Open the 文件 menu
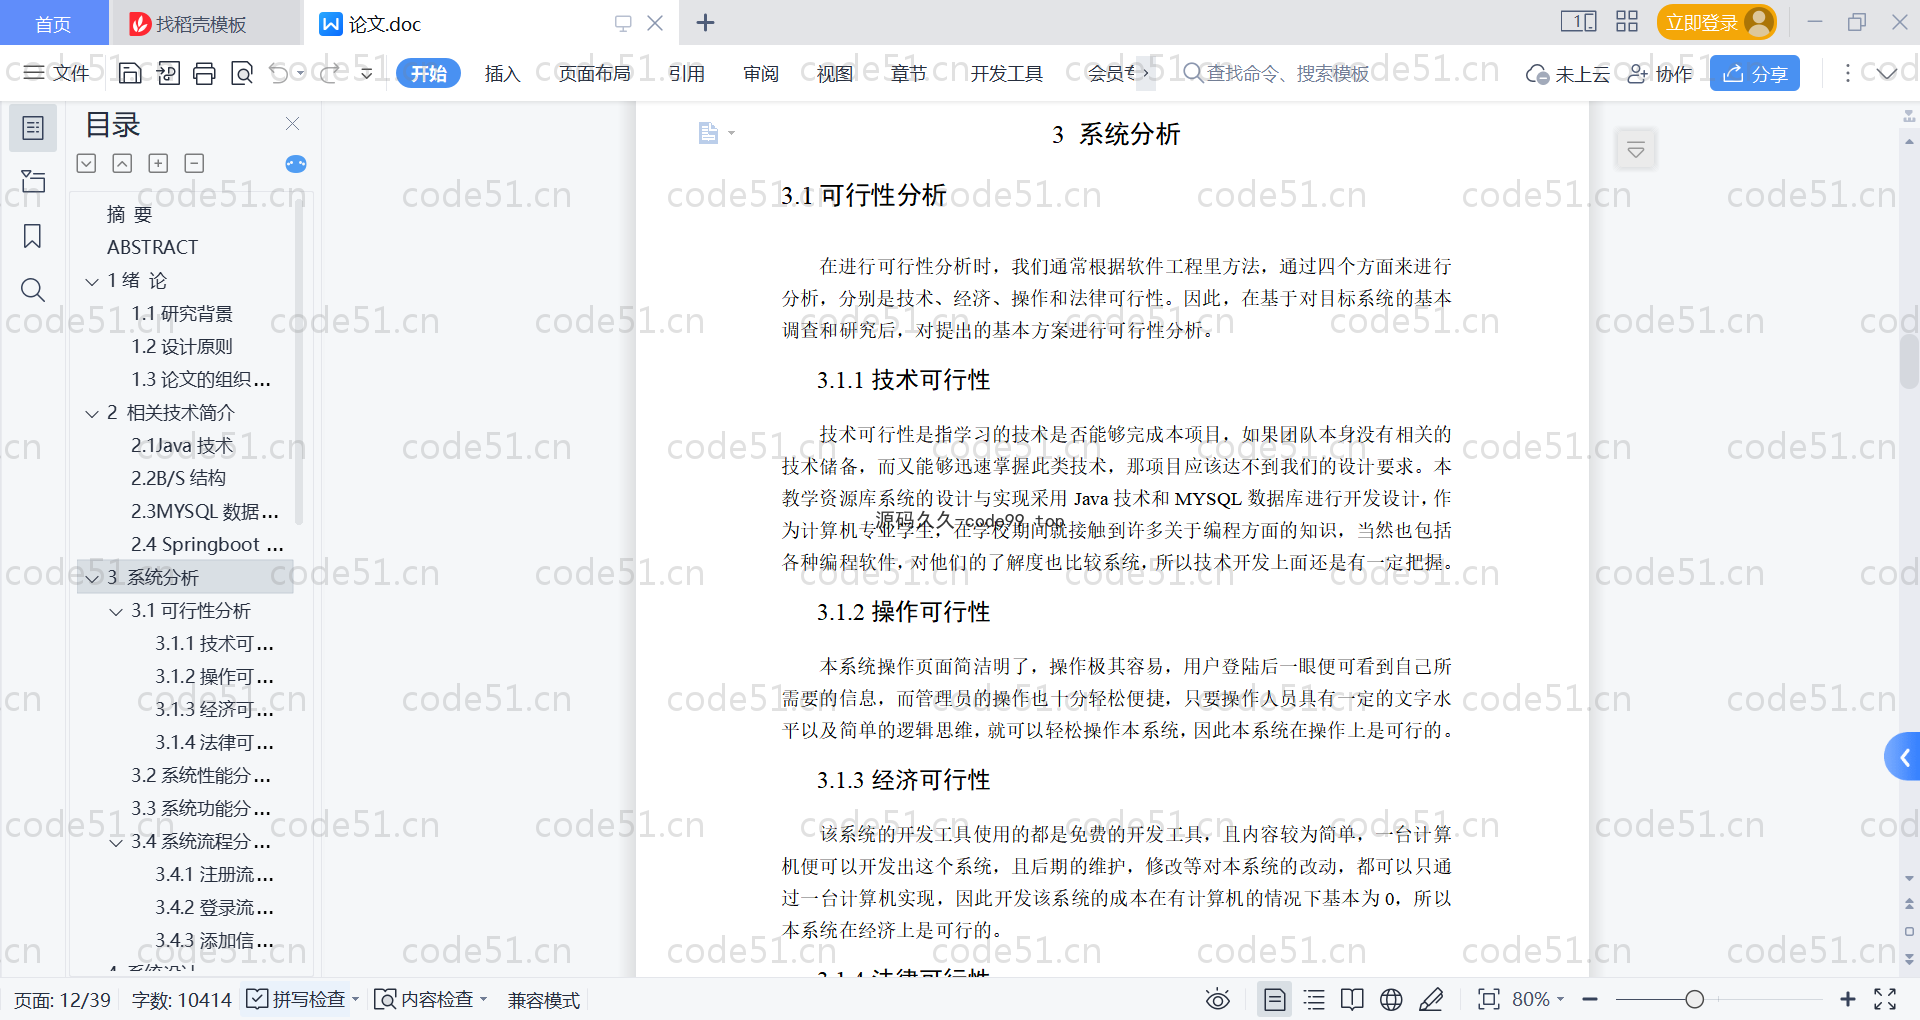The height and width of the screenshot is (1020, 1920). click(x=56, y=73)
